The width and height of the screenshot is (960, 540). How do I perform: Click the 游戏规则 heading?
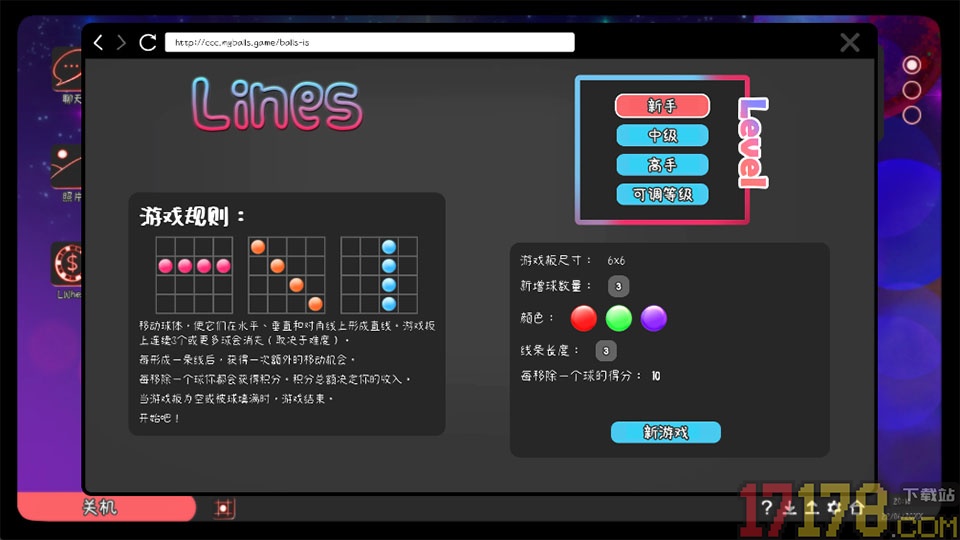tap(192, 216)
